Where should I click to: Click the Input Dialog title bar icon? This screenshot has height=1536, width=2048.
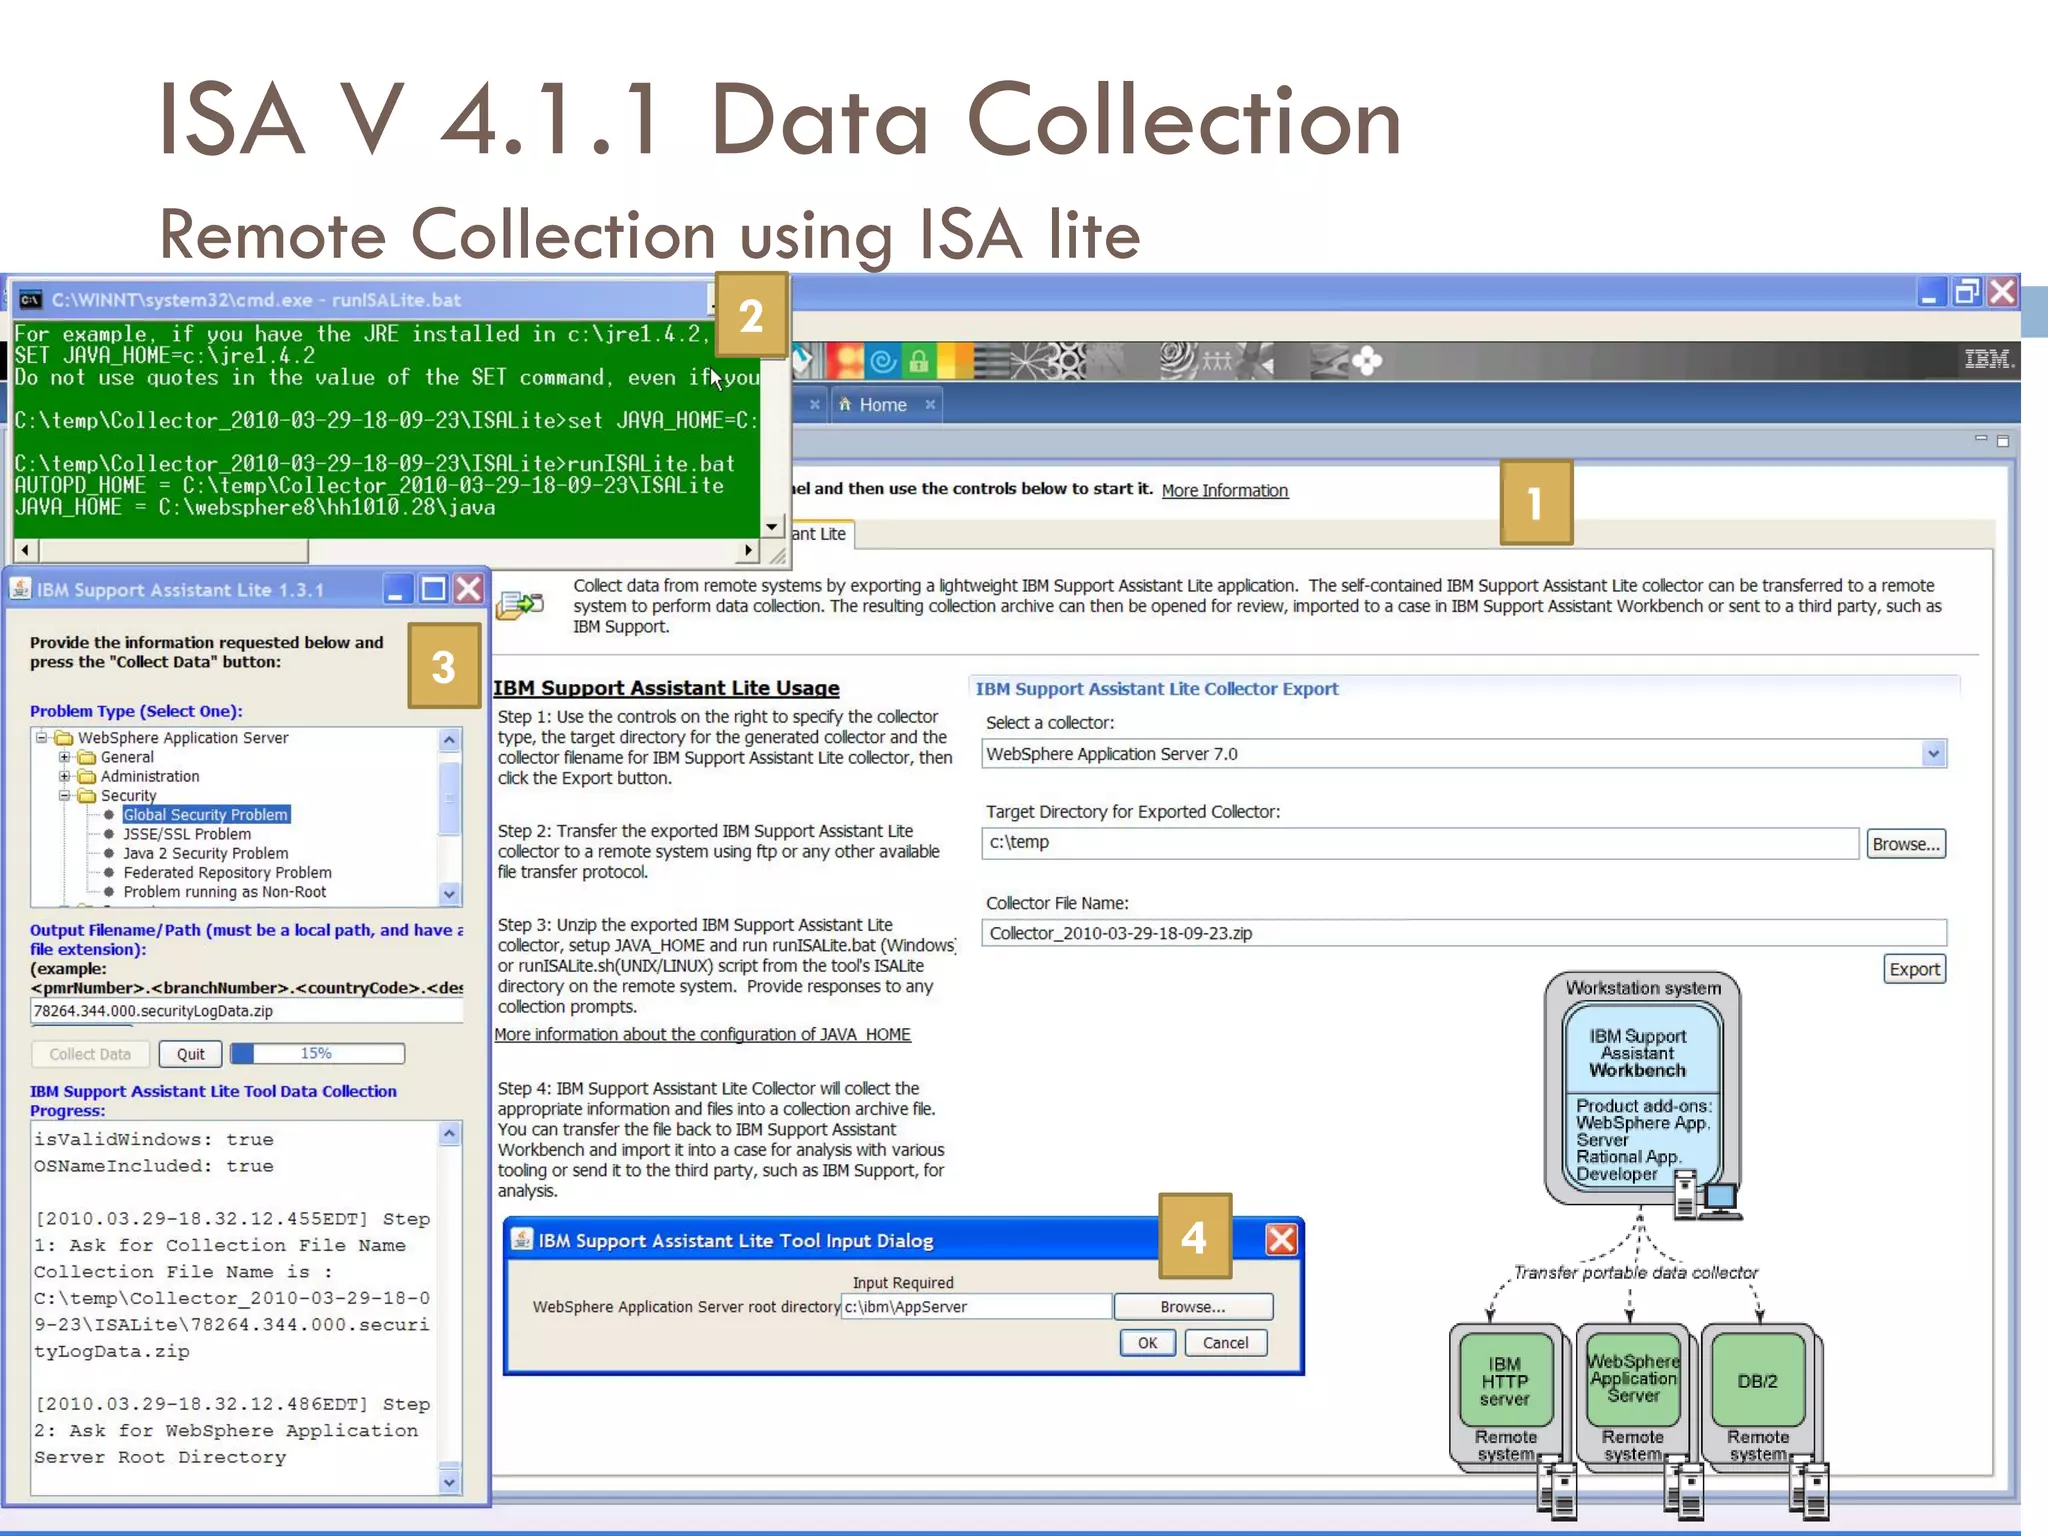click(522, 1240)
